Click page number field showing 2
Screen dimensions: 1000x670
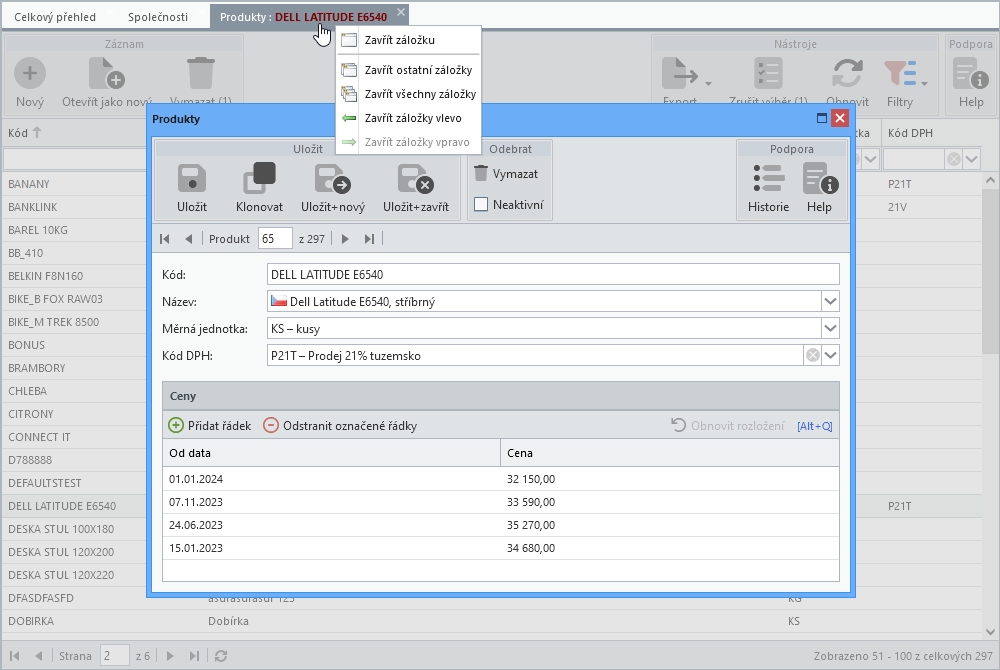point(114,656)
